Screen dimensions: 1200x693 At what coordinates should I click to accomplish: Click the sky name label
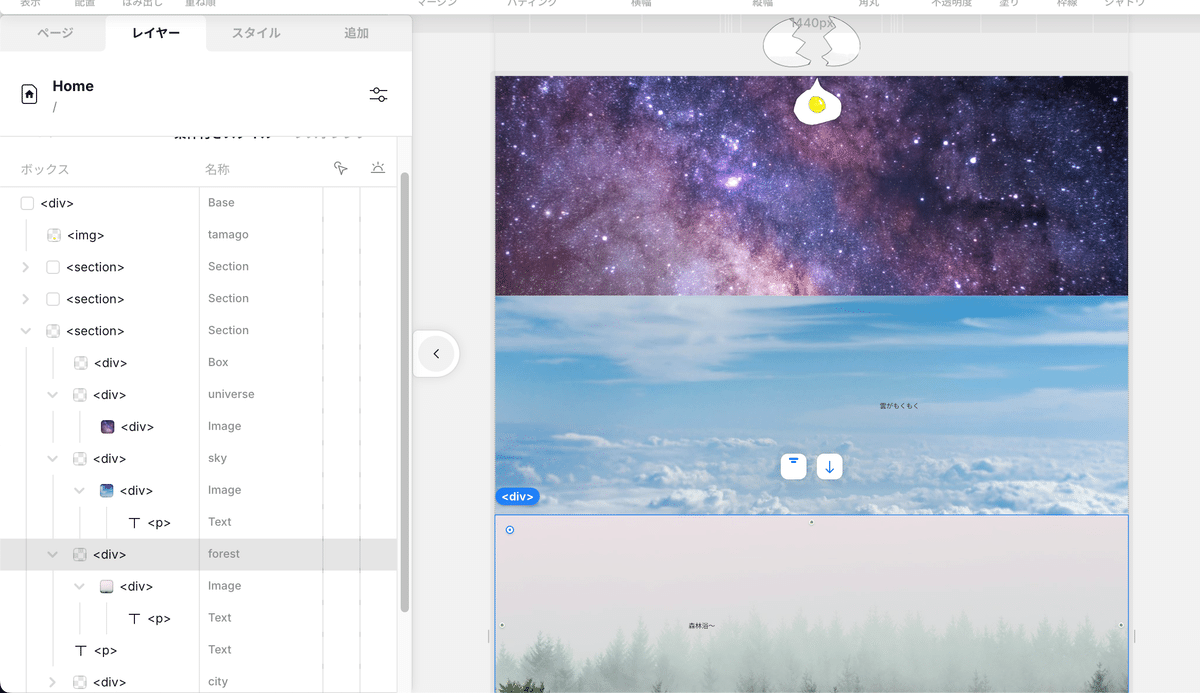pos(217,458)
